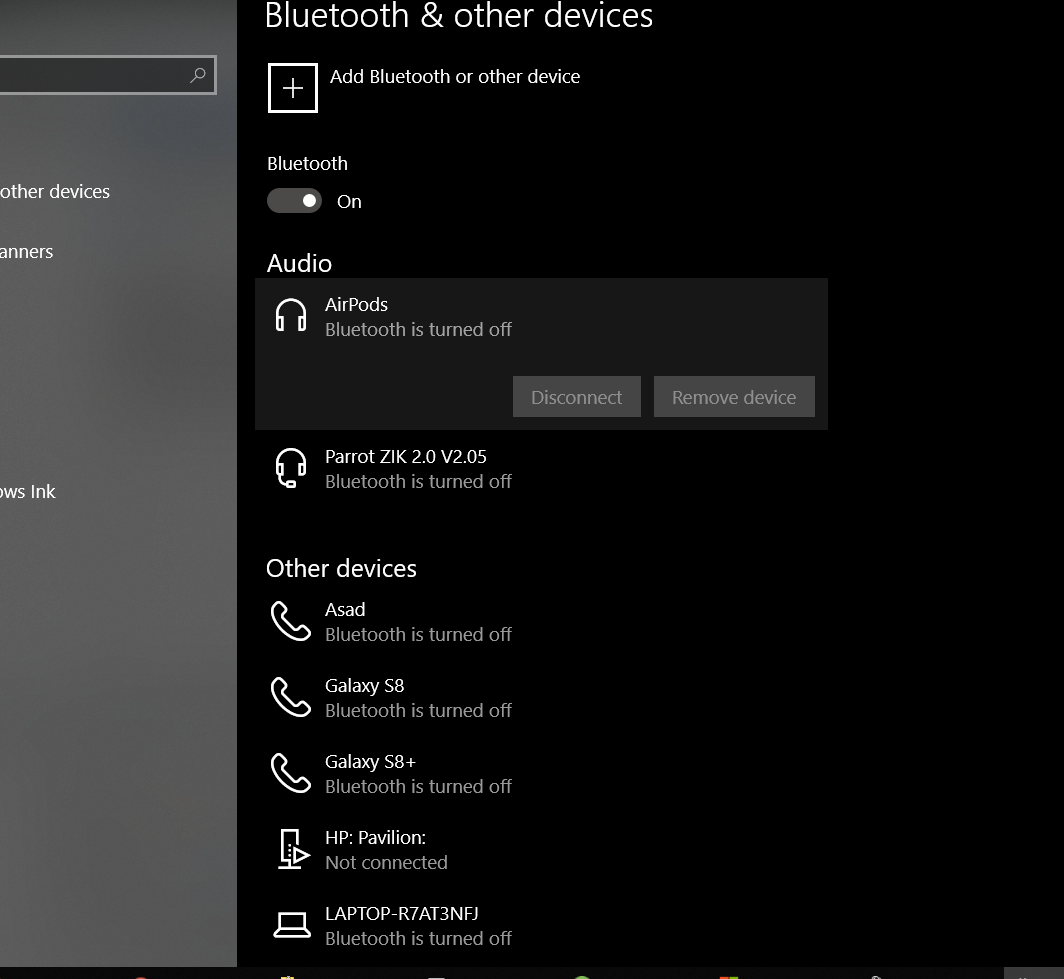
Task: Click 'Add Bluetooth or other device' label
Action: tap(455, 77)
